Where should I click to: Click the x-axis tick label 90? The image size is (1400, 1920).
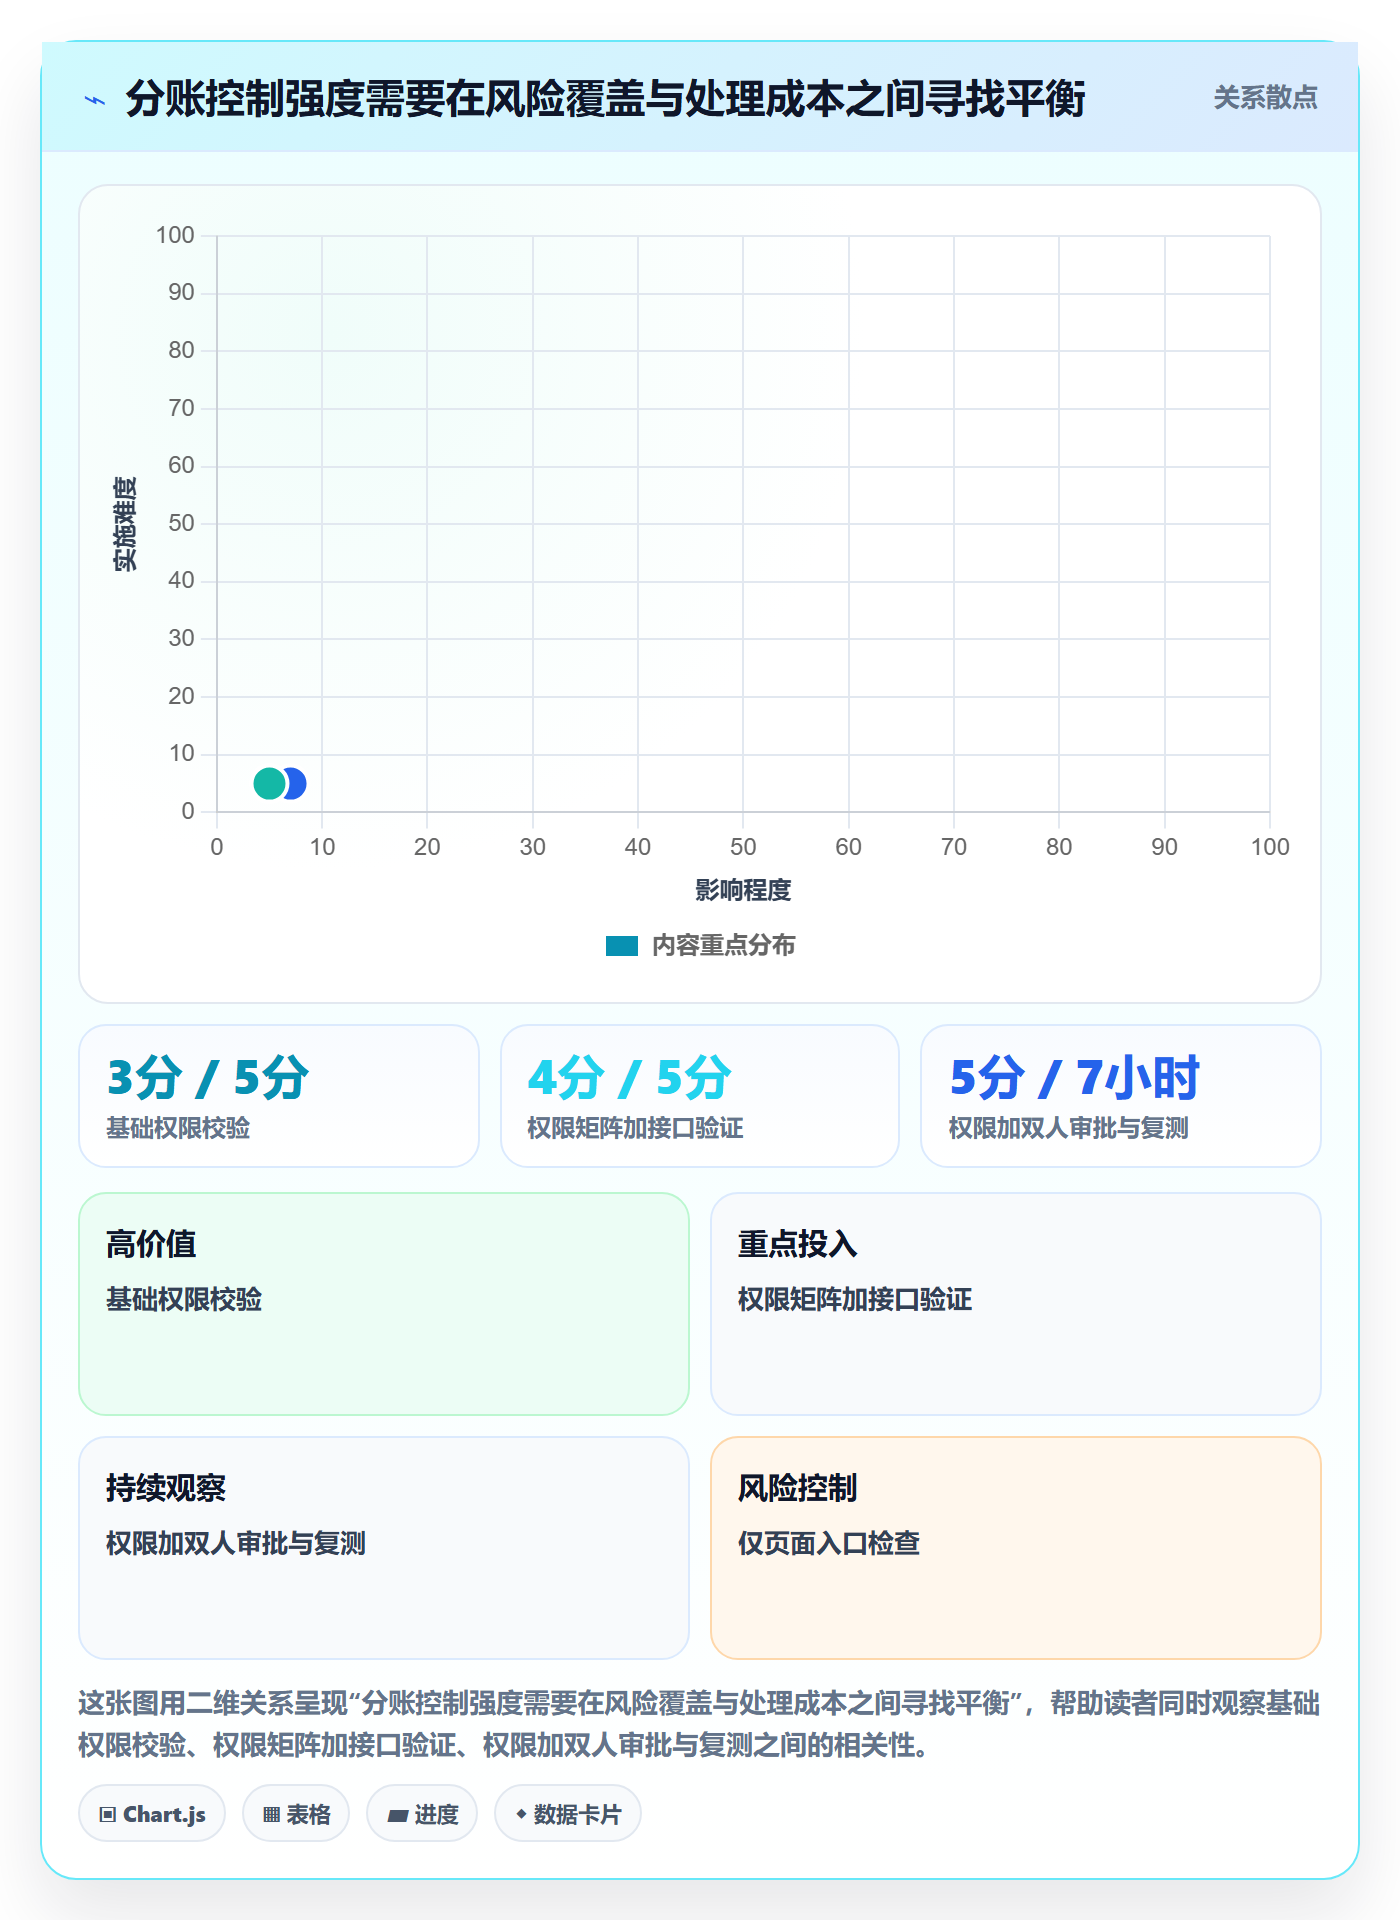coord(1164,847)
